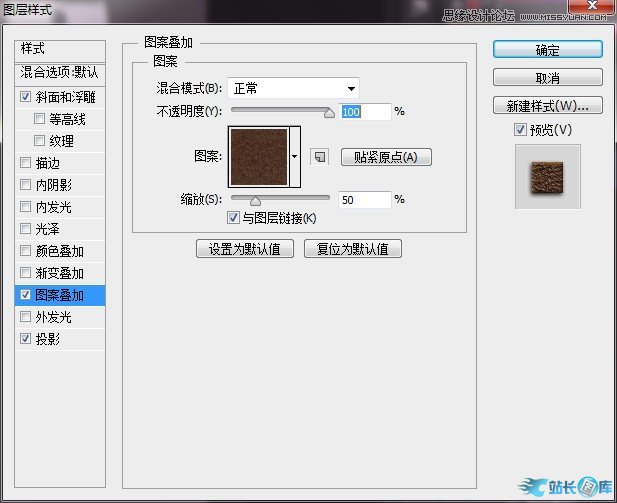This screenshot has width=617, height=503.
Task: Click the brown pattern swatch thumbnail
Action: pos(258,157)
